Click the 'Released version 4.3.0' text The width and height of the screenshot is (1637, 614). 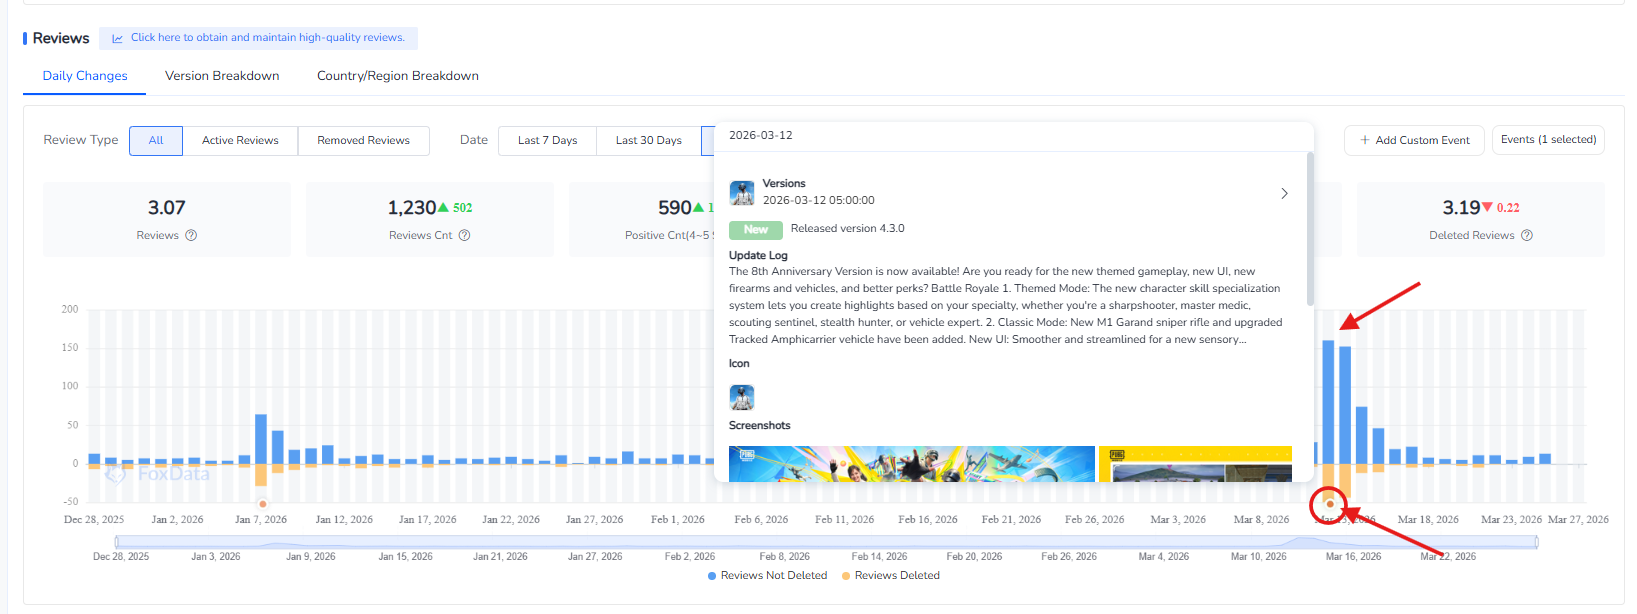[847, 229]
